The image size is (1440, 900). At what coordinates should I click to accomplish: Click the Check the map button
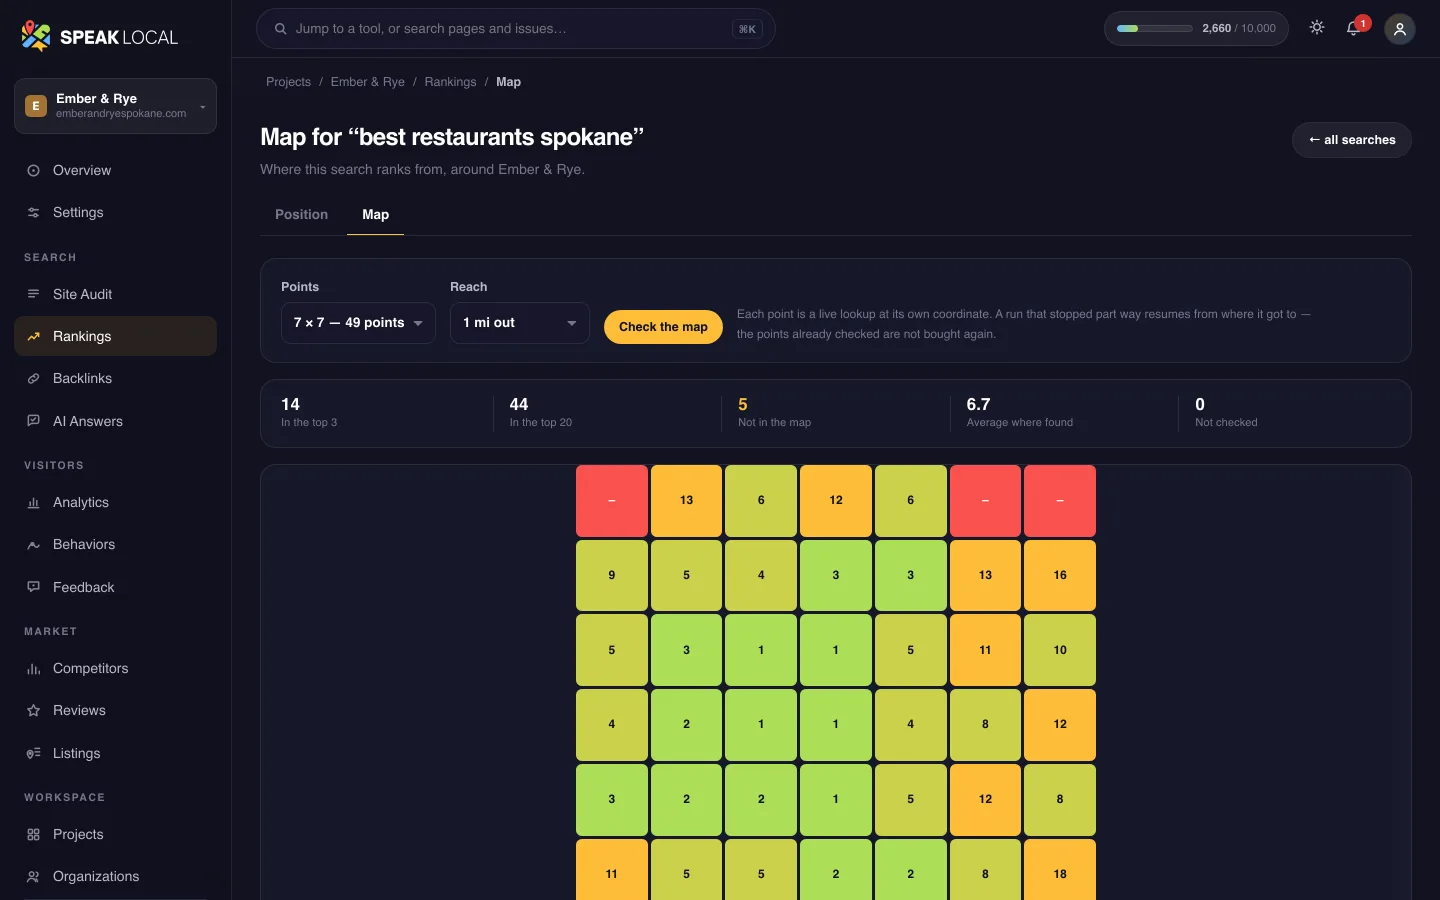(x=663, y=326)
